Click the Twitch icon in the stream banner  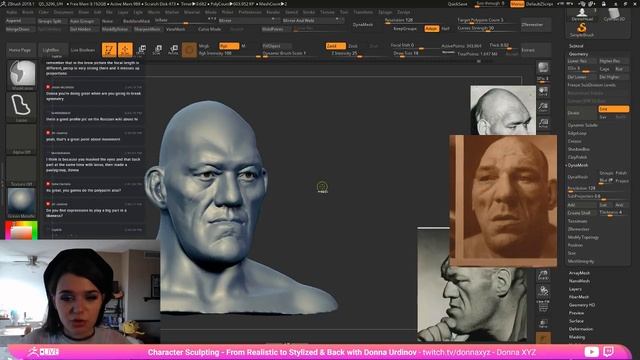[609, 352]
